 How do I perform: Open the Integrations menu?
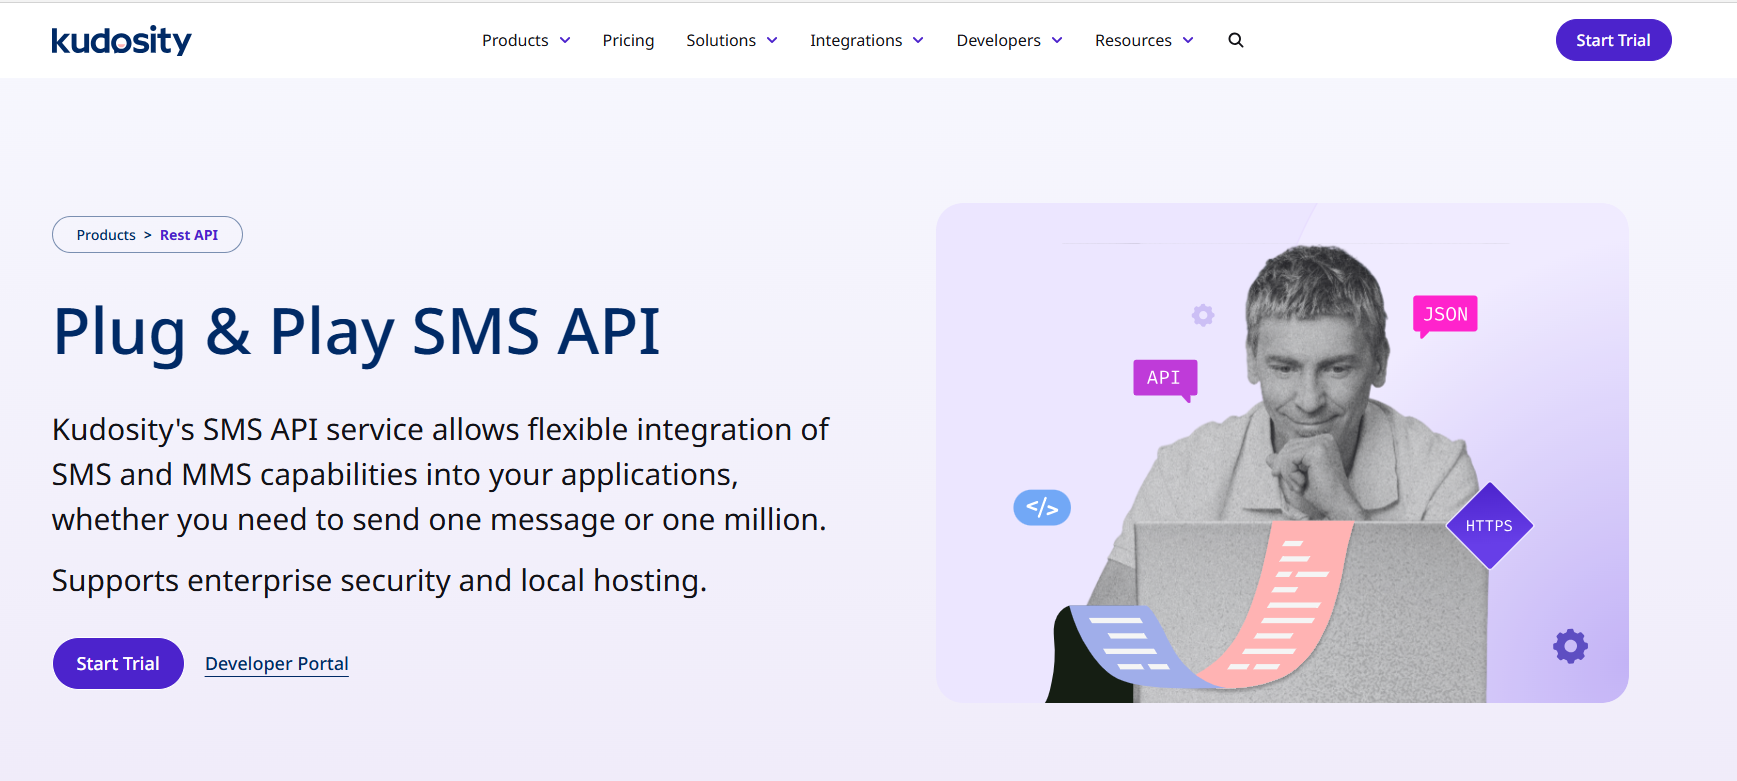(x=856, y=40)
